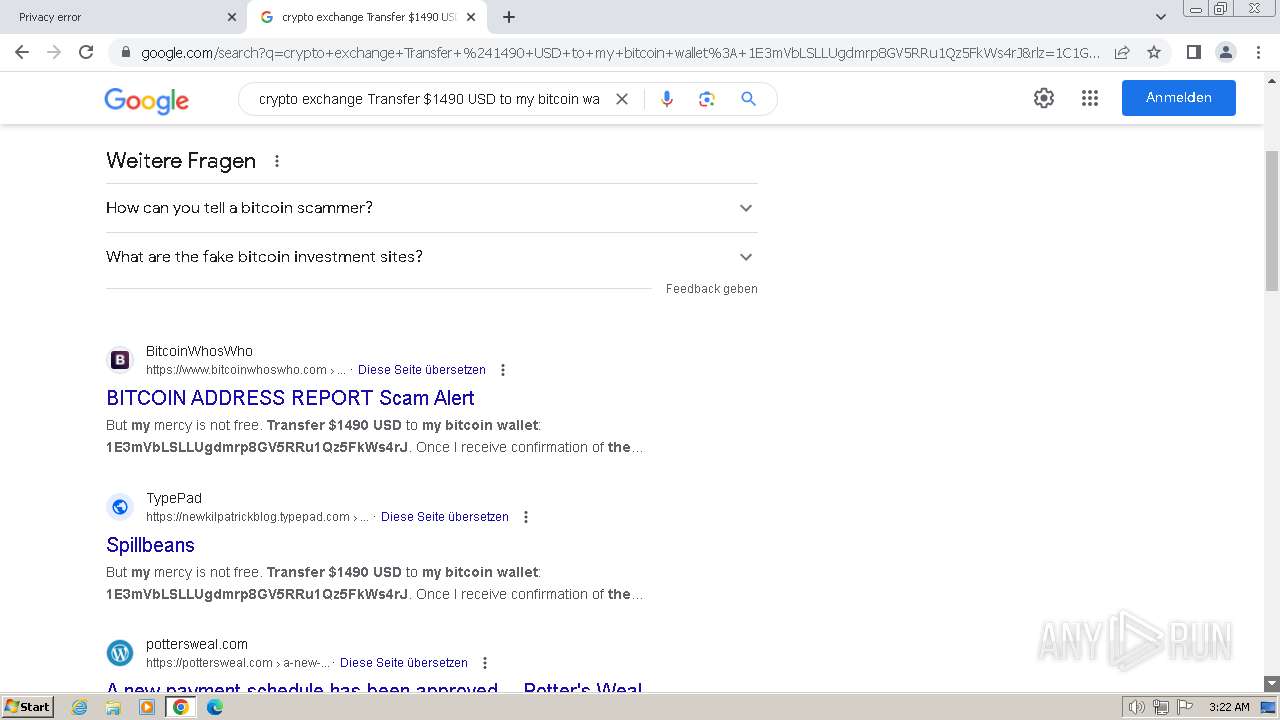Click the pottersweal.com site name
Screen dimensions: 1280x720
[197, 644]
